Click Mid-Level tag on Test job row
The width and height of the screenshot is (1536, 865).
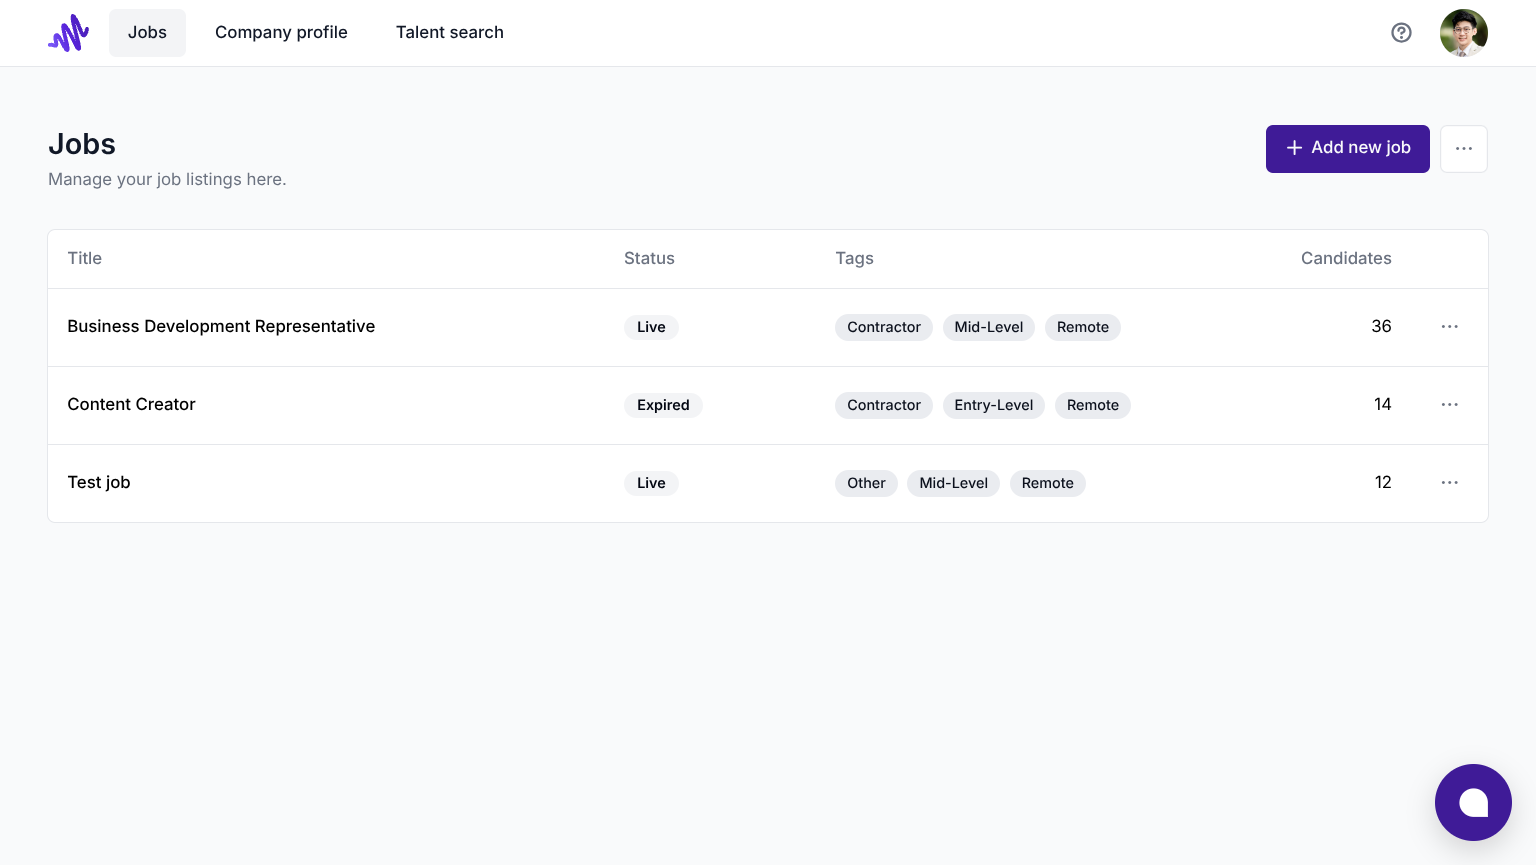(x=953, y=483)
